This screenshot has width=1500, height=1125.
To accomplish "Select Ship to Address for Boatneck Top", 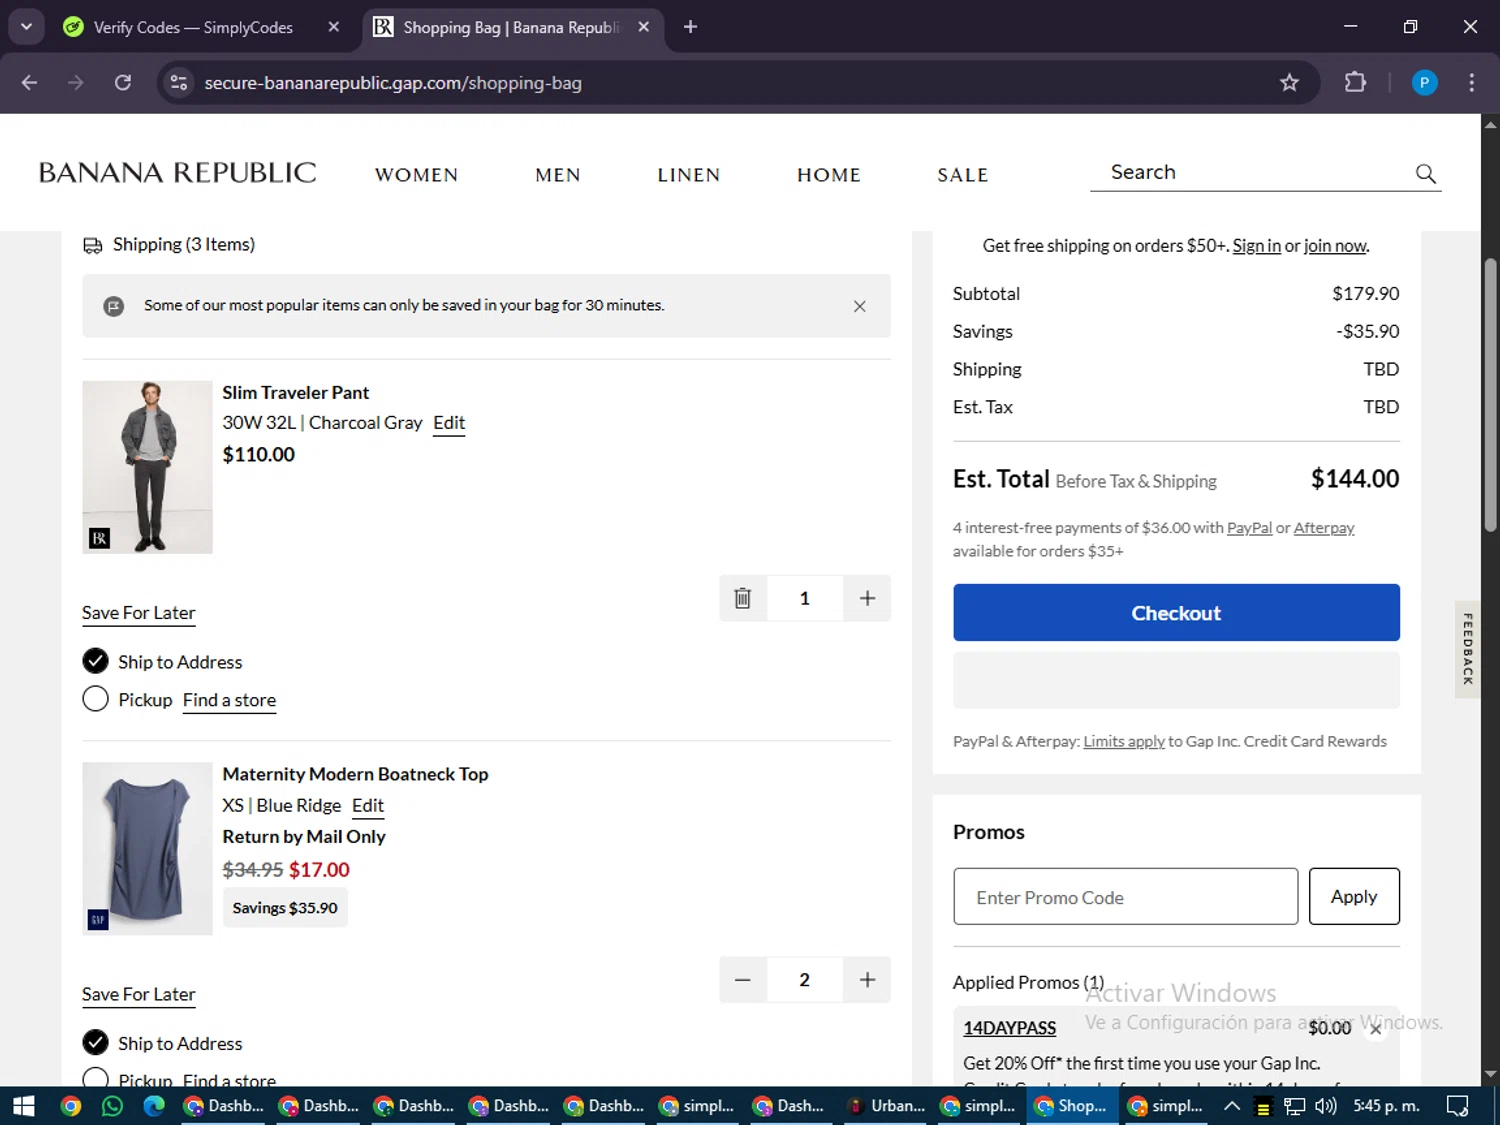I will tap(95, 1043).
